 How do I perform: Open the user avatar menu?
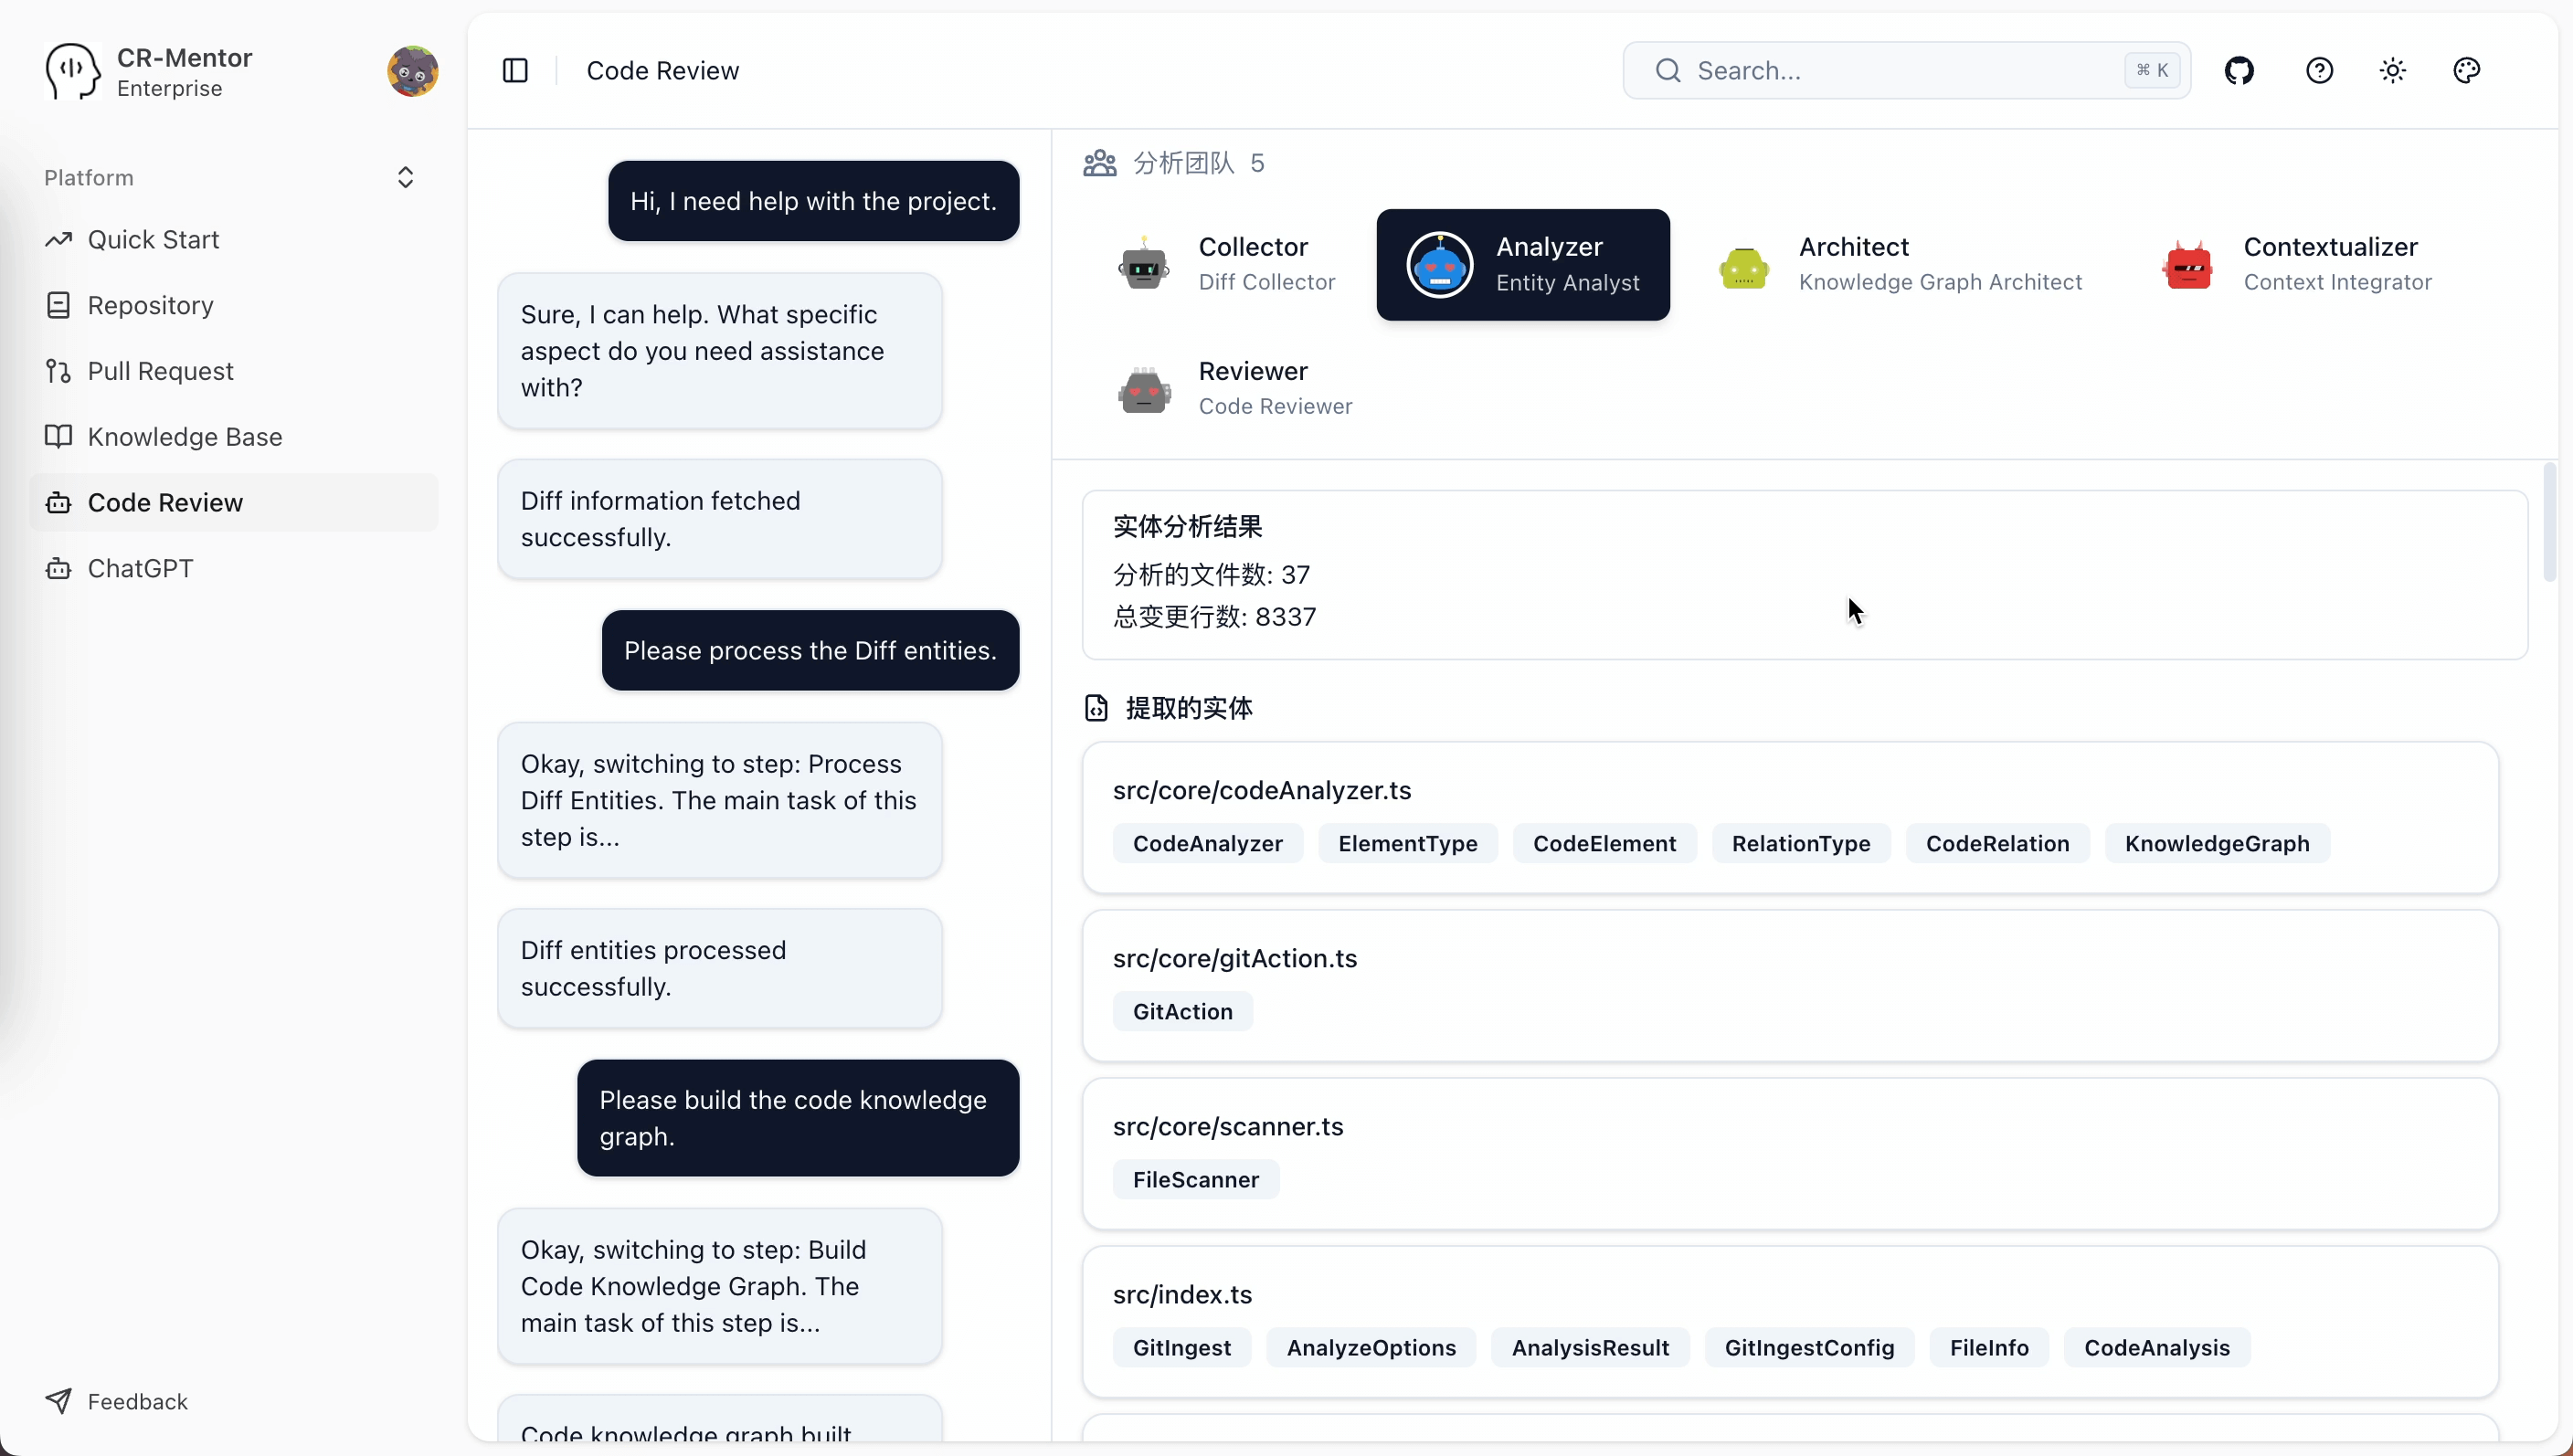click(x=412, y=70)
